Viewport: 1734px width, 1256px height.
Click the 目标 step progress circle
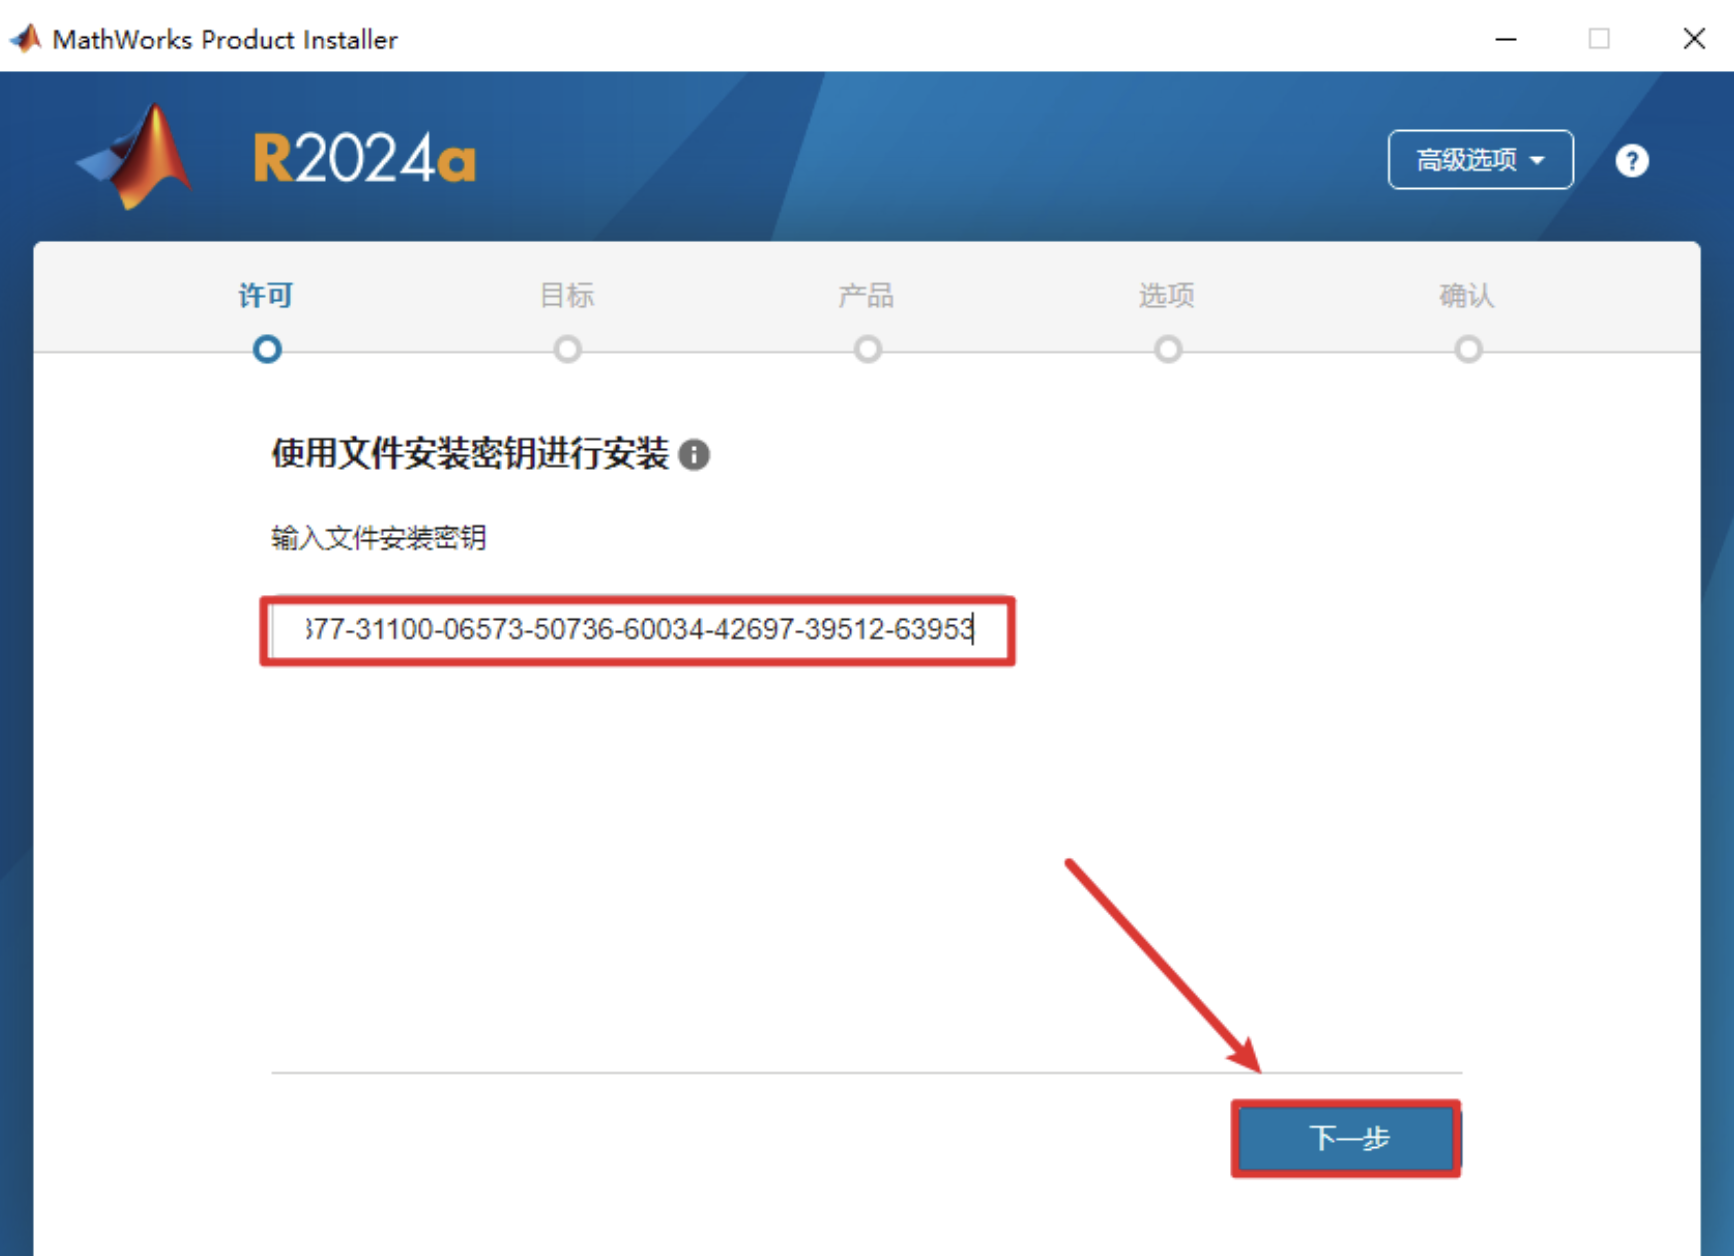567,349
